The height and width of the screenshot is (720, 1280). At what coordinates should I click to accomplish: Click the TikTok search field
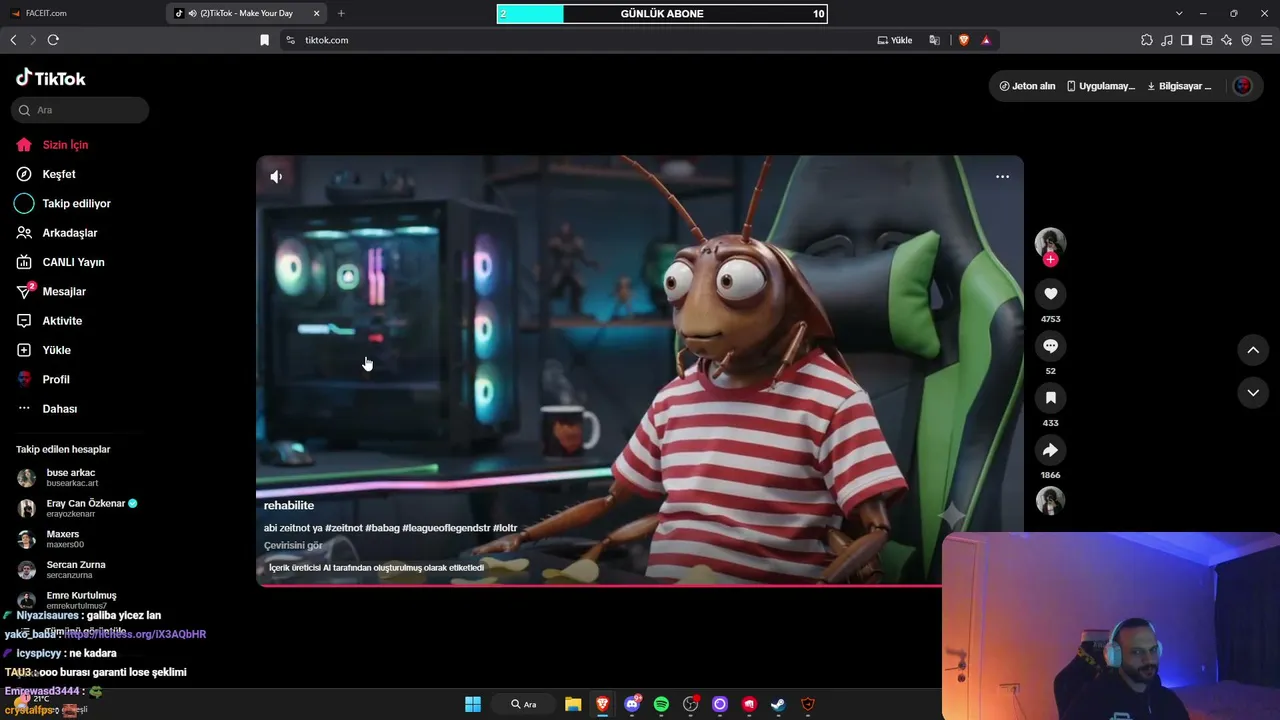click(80, 110)
